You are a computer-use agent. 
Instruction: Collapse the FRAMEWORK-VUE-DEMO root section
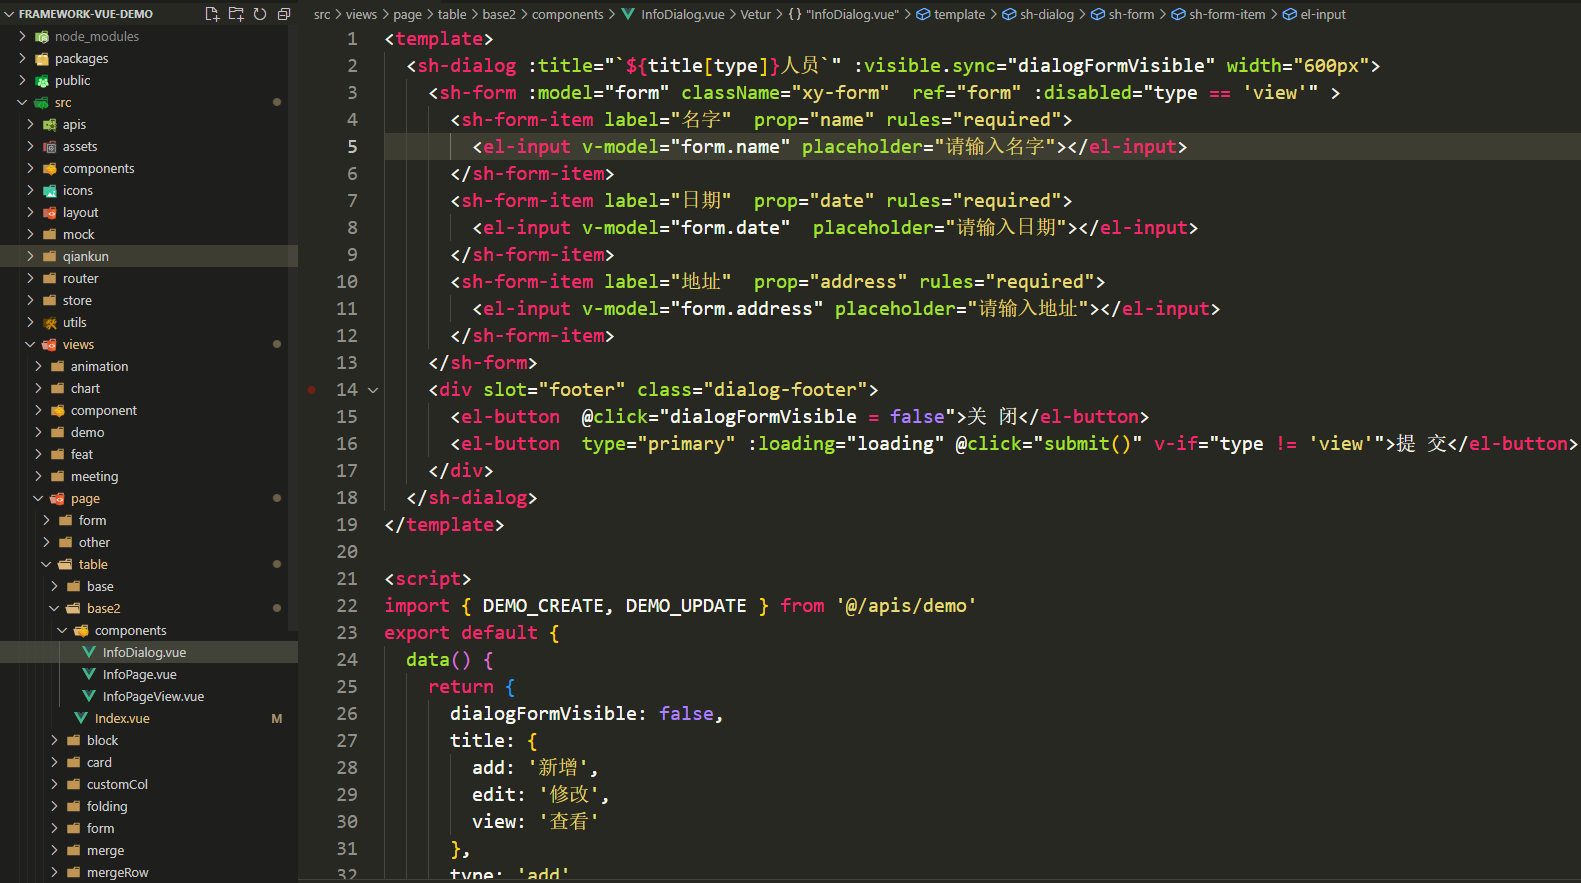[10, 14]
